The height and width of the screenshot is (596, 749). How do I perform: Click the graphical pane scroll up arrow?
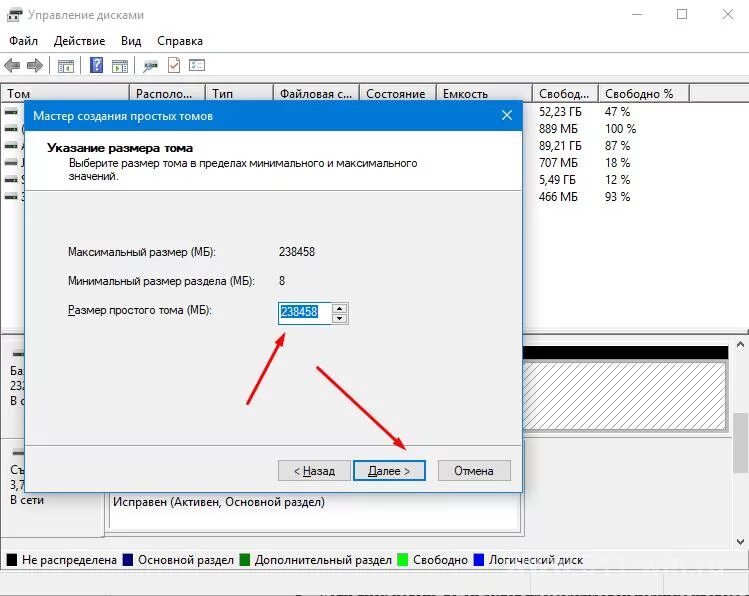coord(740,344)
